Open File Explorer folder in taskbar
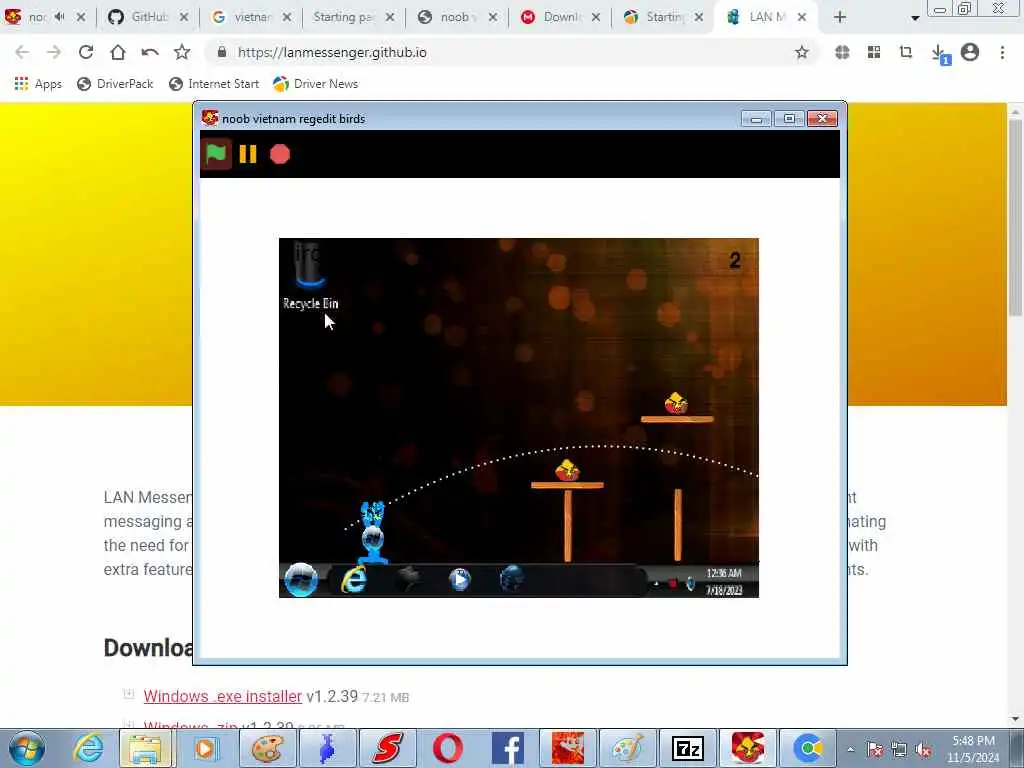 point(145,748)
